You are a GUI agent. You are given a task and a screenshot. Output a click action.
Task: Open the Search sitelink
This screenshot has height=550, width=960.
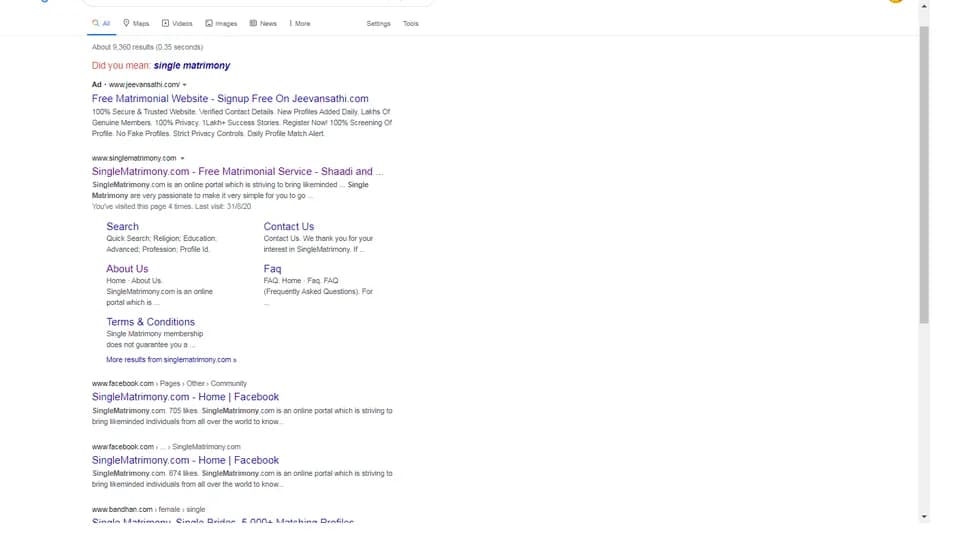122,226
